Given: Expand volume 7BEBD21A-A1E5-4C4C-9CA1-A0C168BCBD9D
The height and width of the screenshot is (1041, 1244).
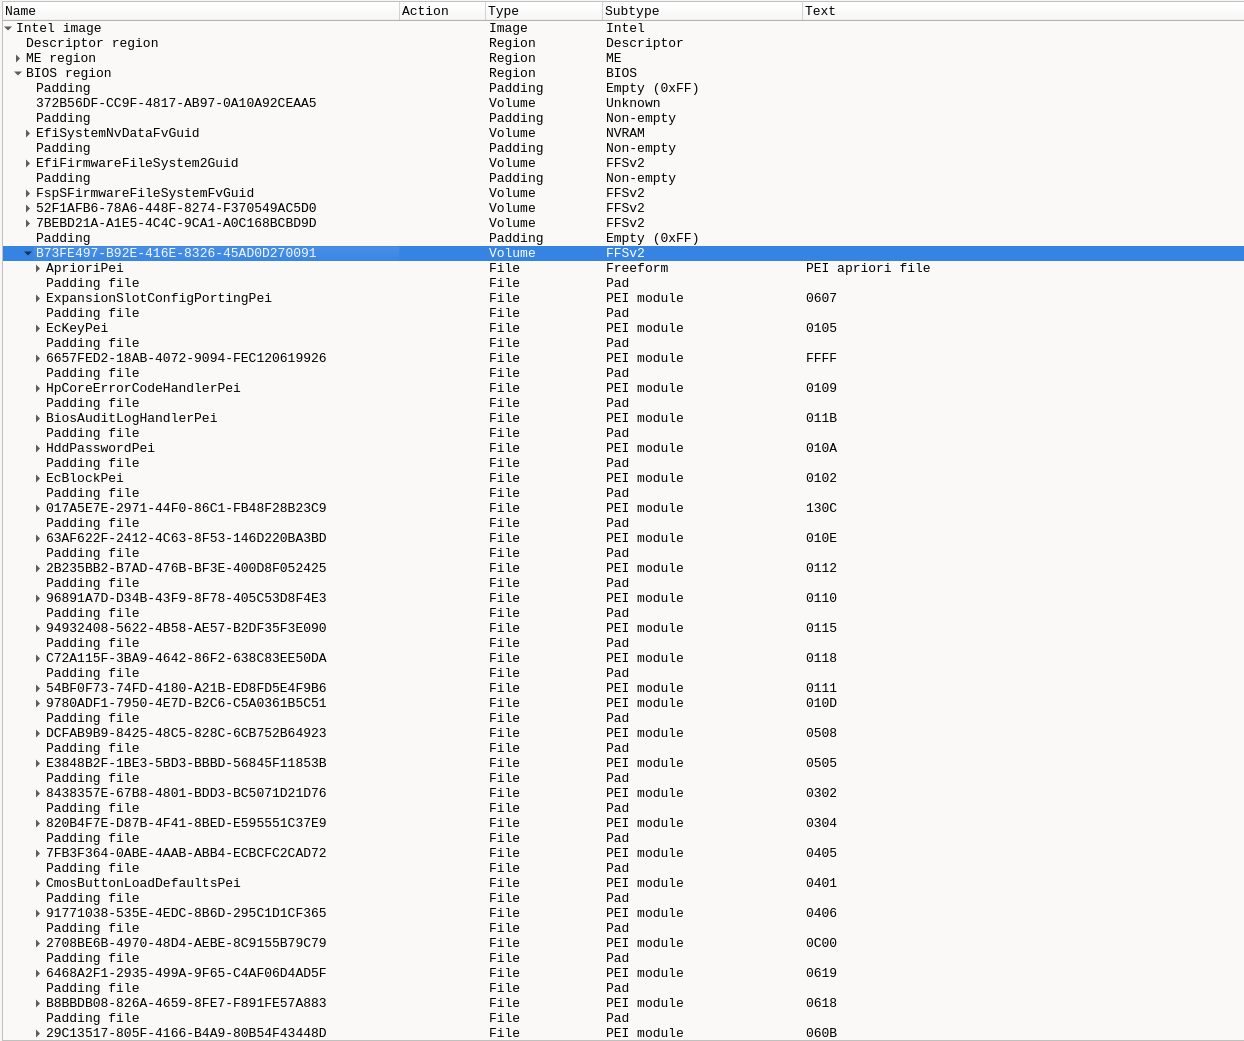Looking at the screenshot, I should coord(28,223).
